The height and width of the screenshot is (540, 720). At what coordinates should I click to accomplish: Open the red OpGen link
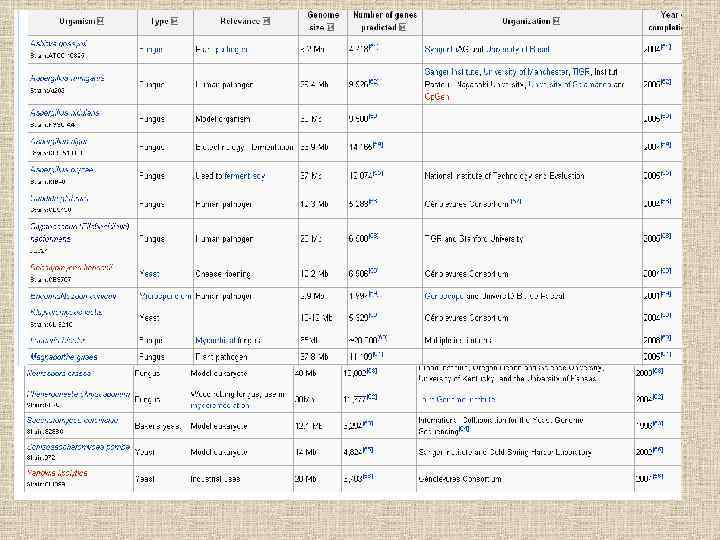[x=436, y=97]
